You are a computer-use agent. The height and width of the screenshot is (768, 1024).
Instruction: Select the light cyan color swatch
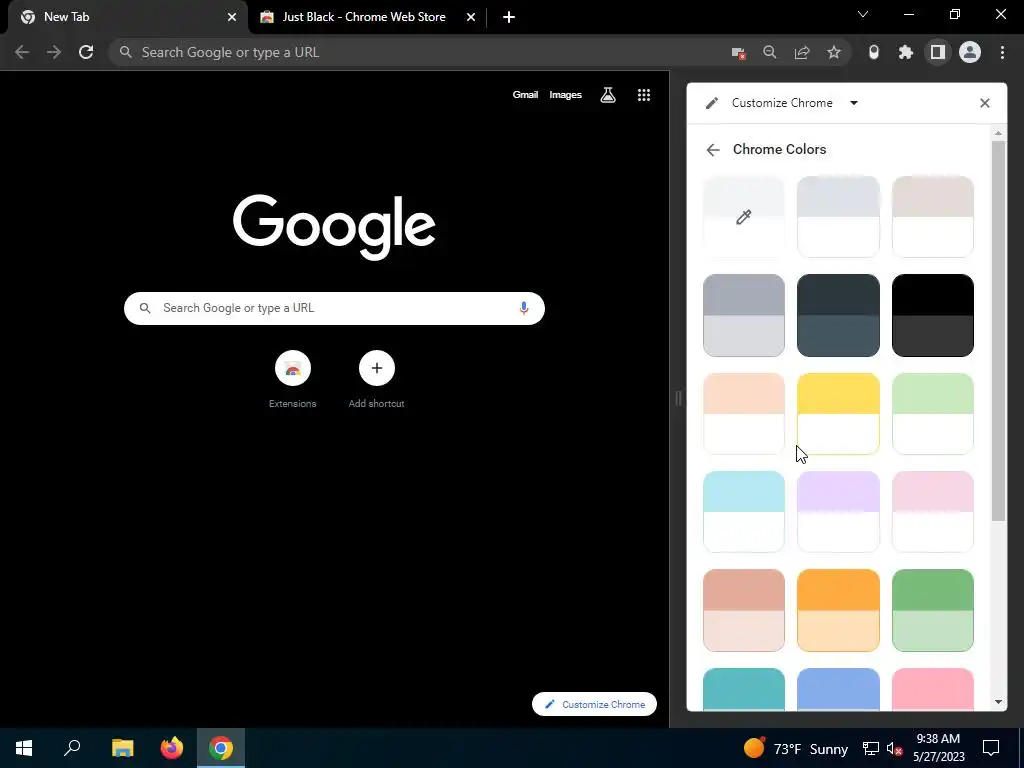[x=744, y=512]
